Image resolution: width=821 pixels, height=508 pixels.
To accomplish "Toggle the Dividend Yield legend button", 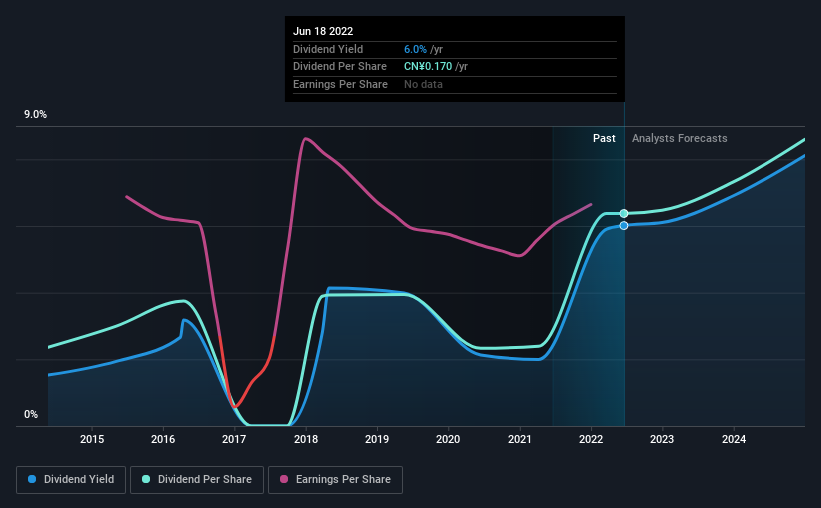I will [71, 480].
